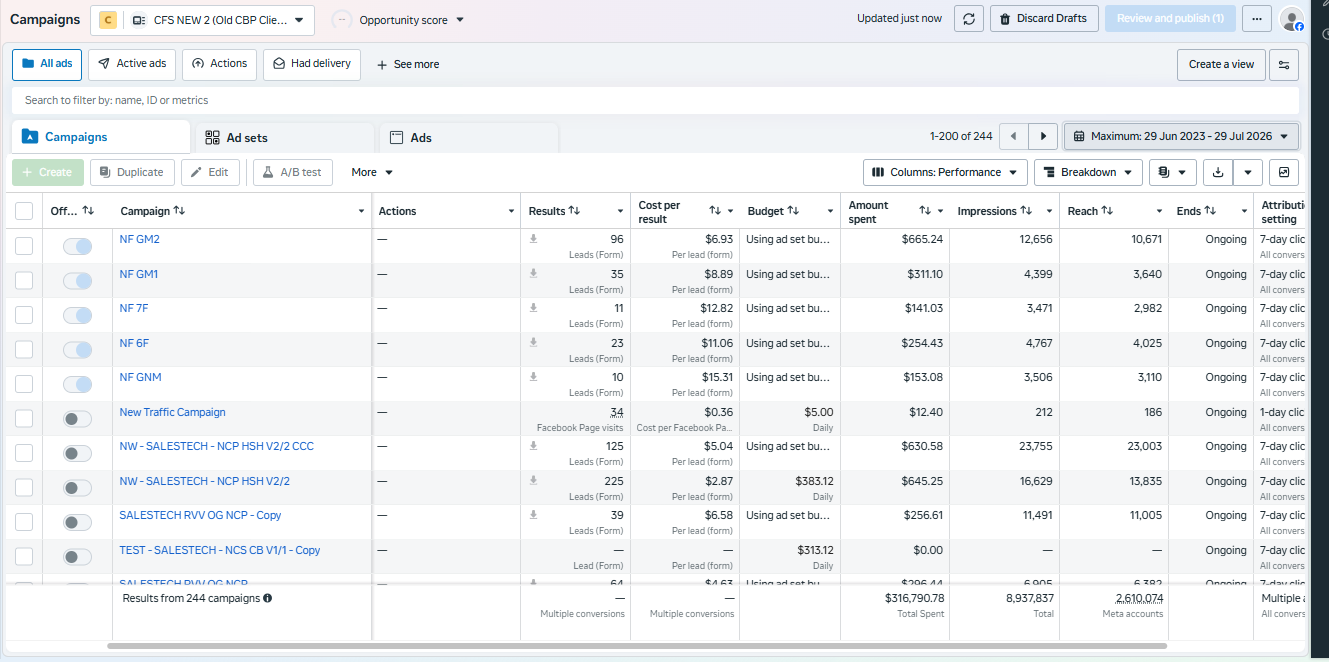Sort by Campaign name arrows
The image size is (1329, 662).
(x=179, y=211)
